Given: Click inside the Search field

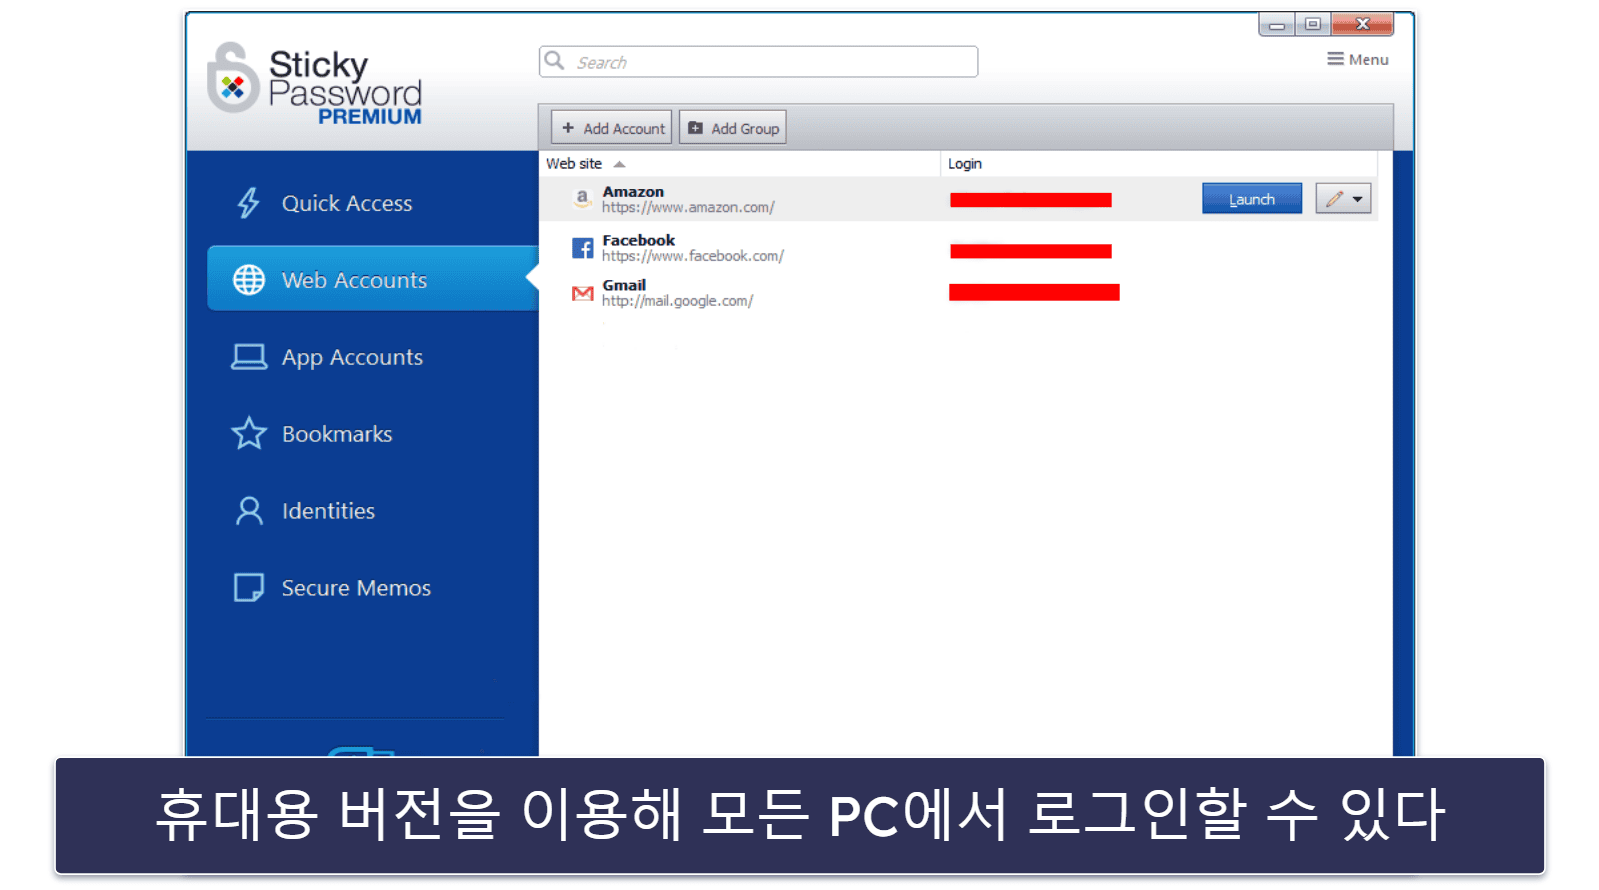Looking at the screenshot, I should tap(758, 62).
